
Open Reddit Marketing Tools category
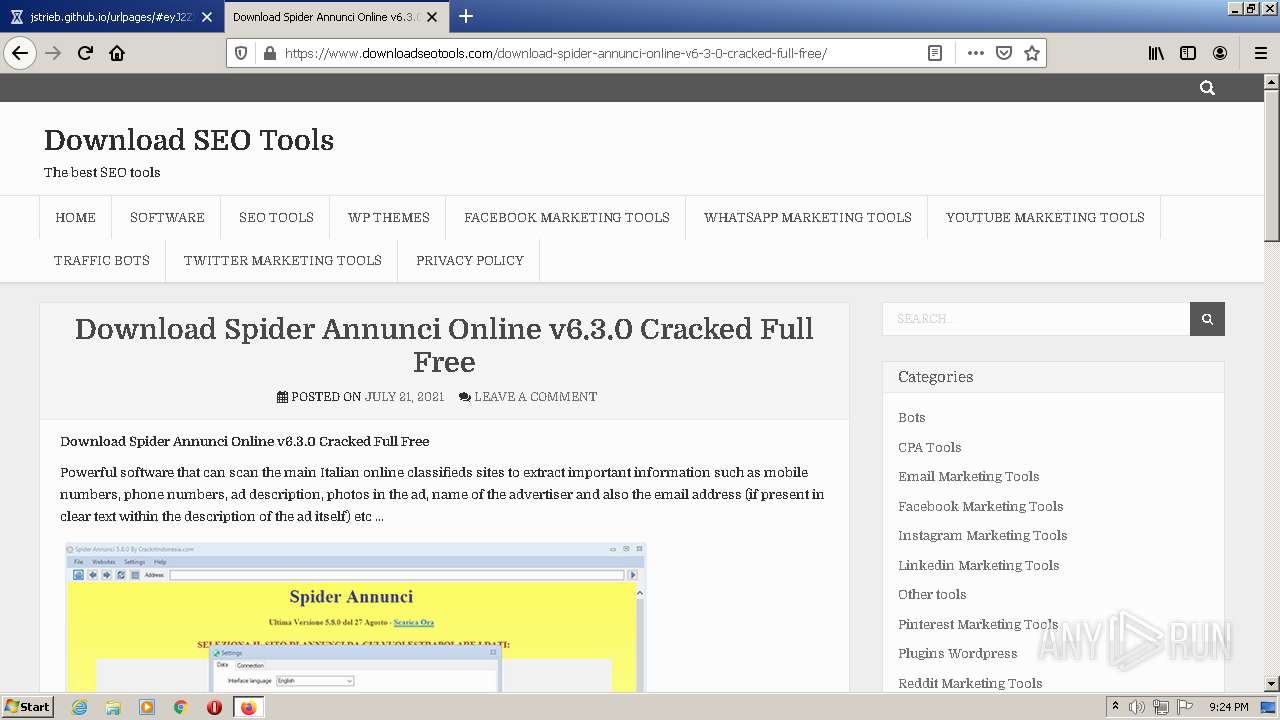[970, 683]
